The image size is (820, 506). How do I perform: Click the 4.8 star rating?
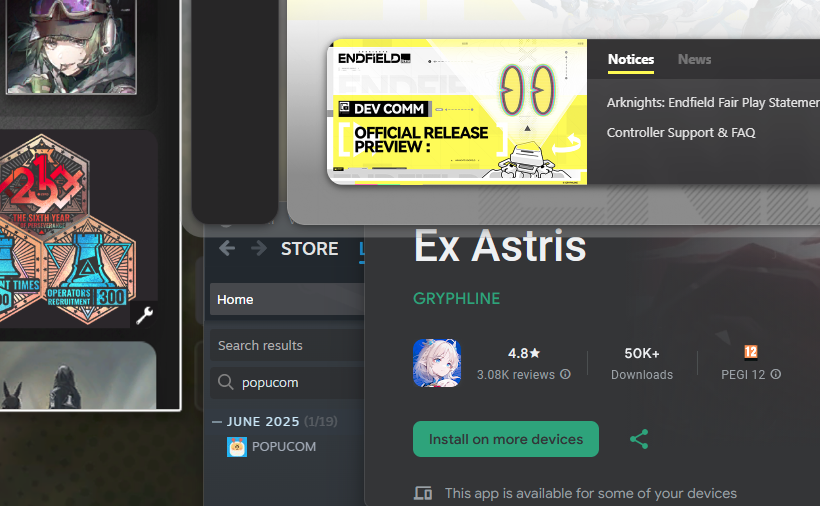[x=523, y=354]
